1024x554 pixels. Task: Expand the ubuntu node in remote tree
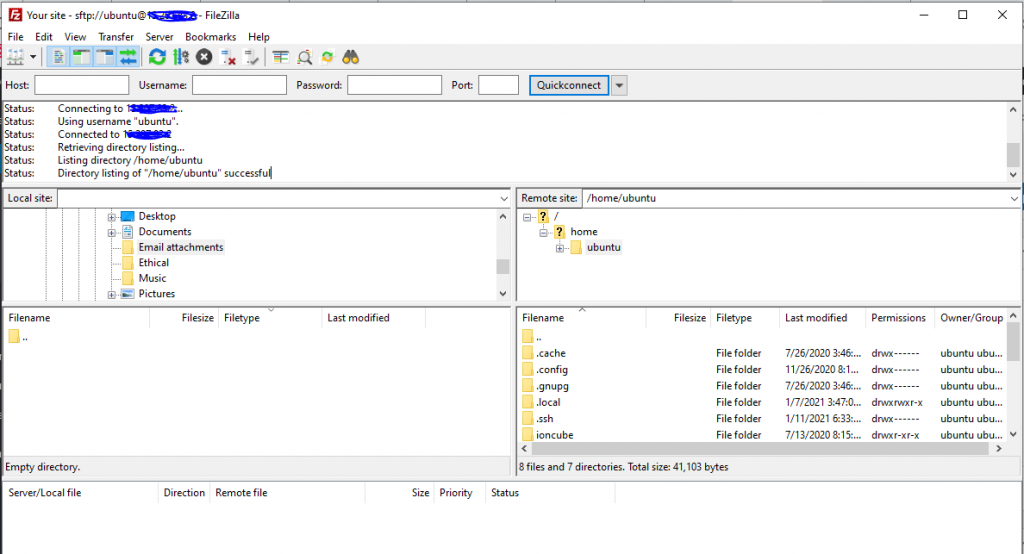coord(560,248)
